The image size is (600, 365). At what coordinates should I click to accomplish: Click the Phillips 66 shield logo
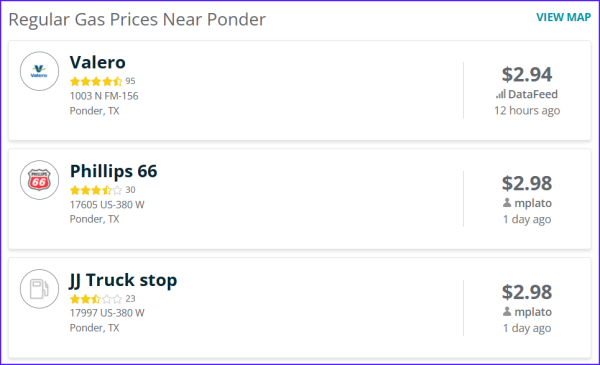[39, 180]
